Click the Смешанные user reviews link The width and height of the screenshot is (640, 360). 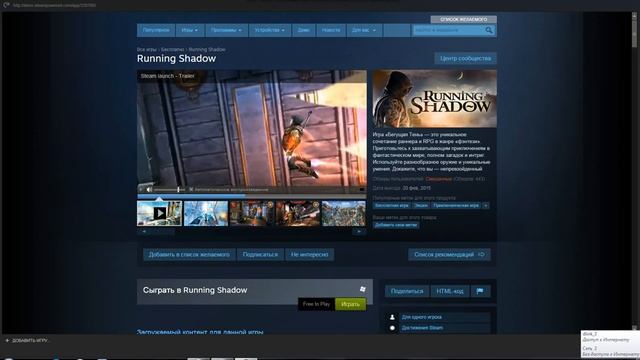[x=438, y=179]
